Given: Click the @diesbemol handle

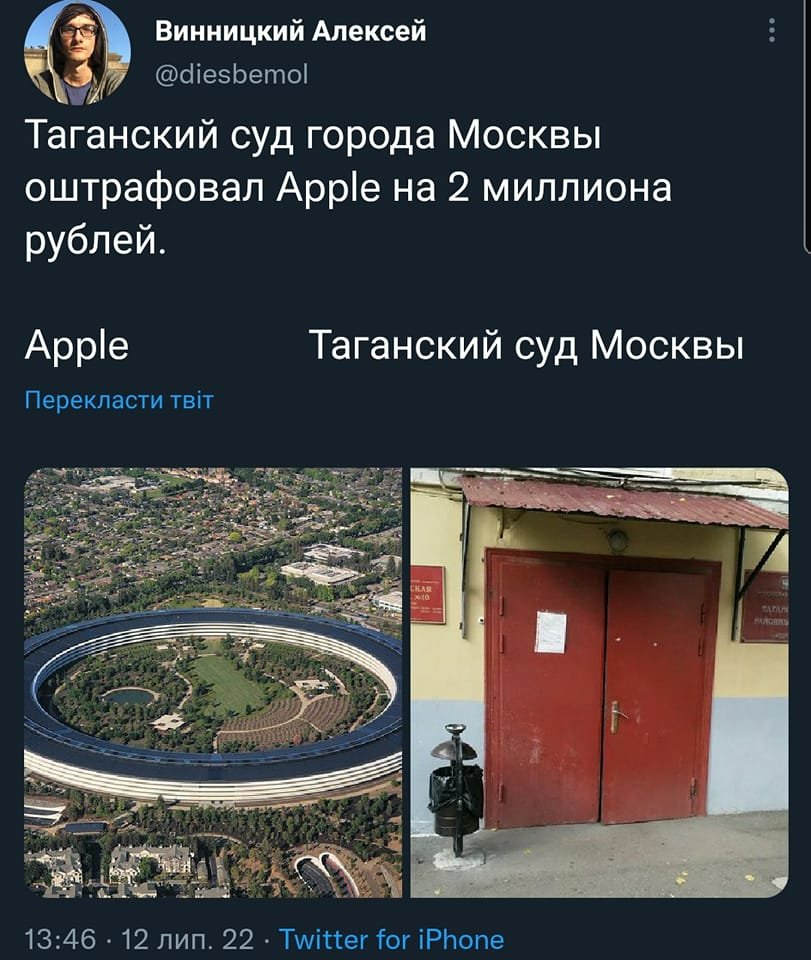Looking at the screenshot, I should click(231, 74).
